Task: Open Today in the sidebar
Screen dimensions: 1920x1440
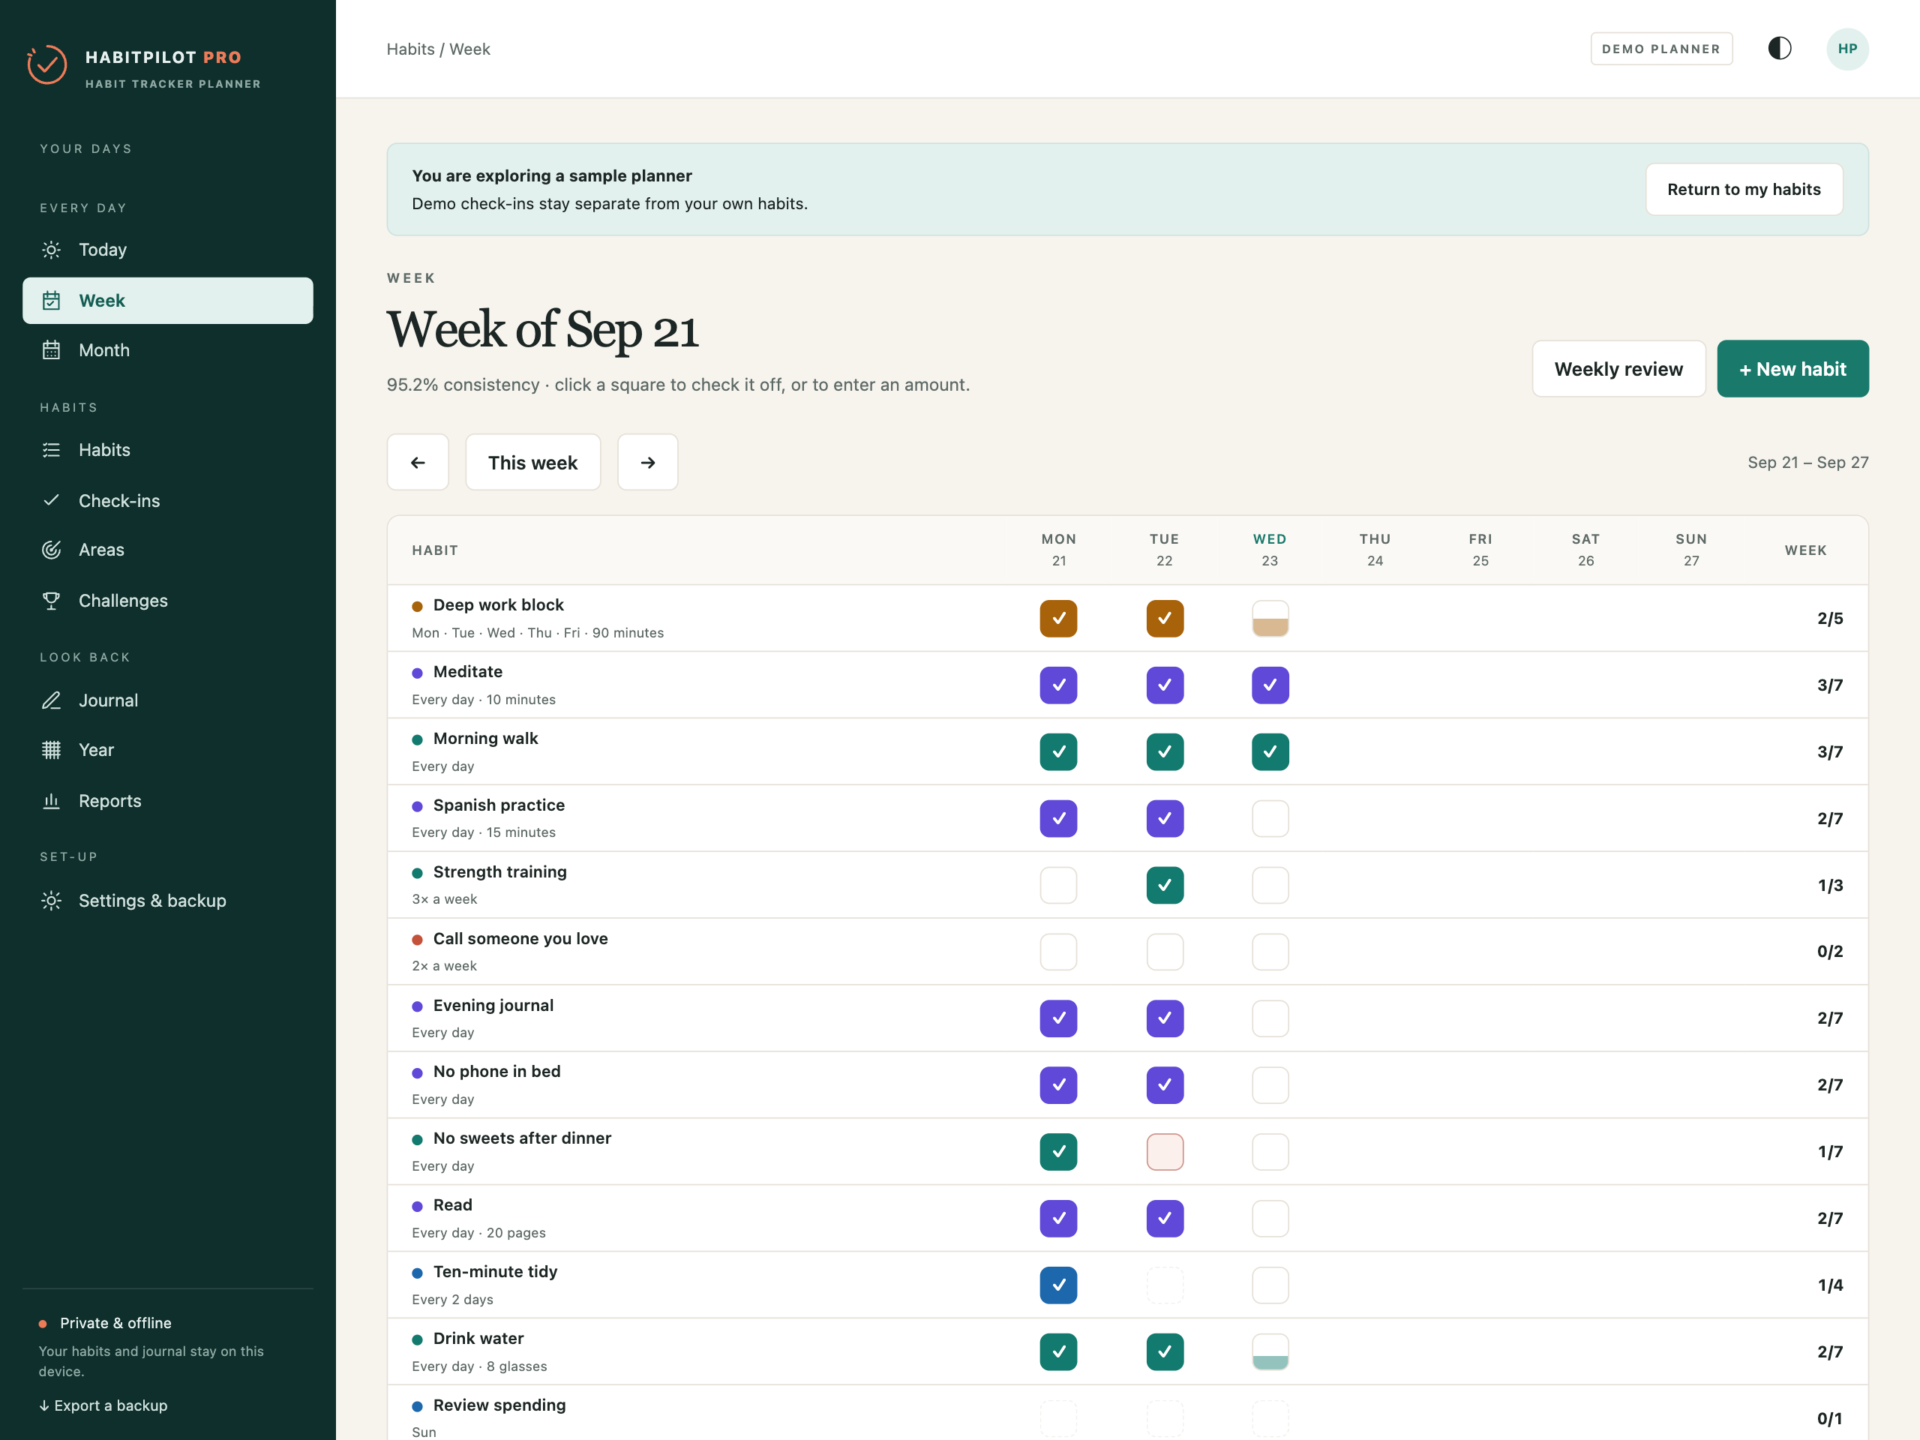Action: coord(168,250)
